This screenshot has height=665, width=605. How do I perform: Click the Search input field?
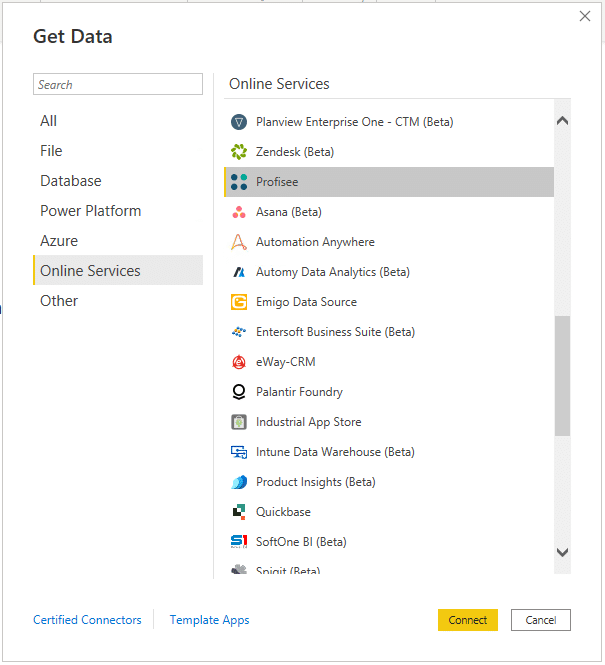click(118, 84)
